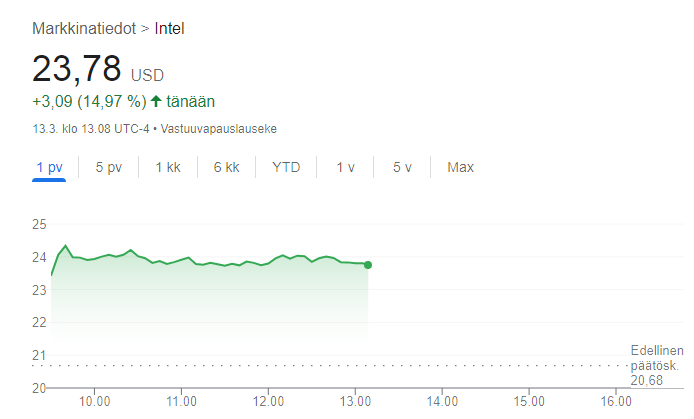Open the Vastuuvapauslauseke disclaimer link

(219, 129)
